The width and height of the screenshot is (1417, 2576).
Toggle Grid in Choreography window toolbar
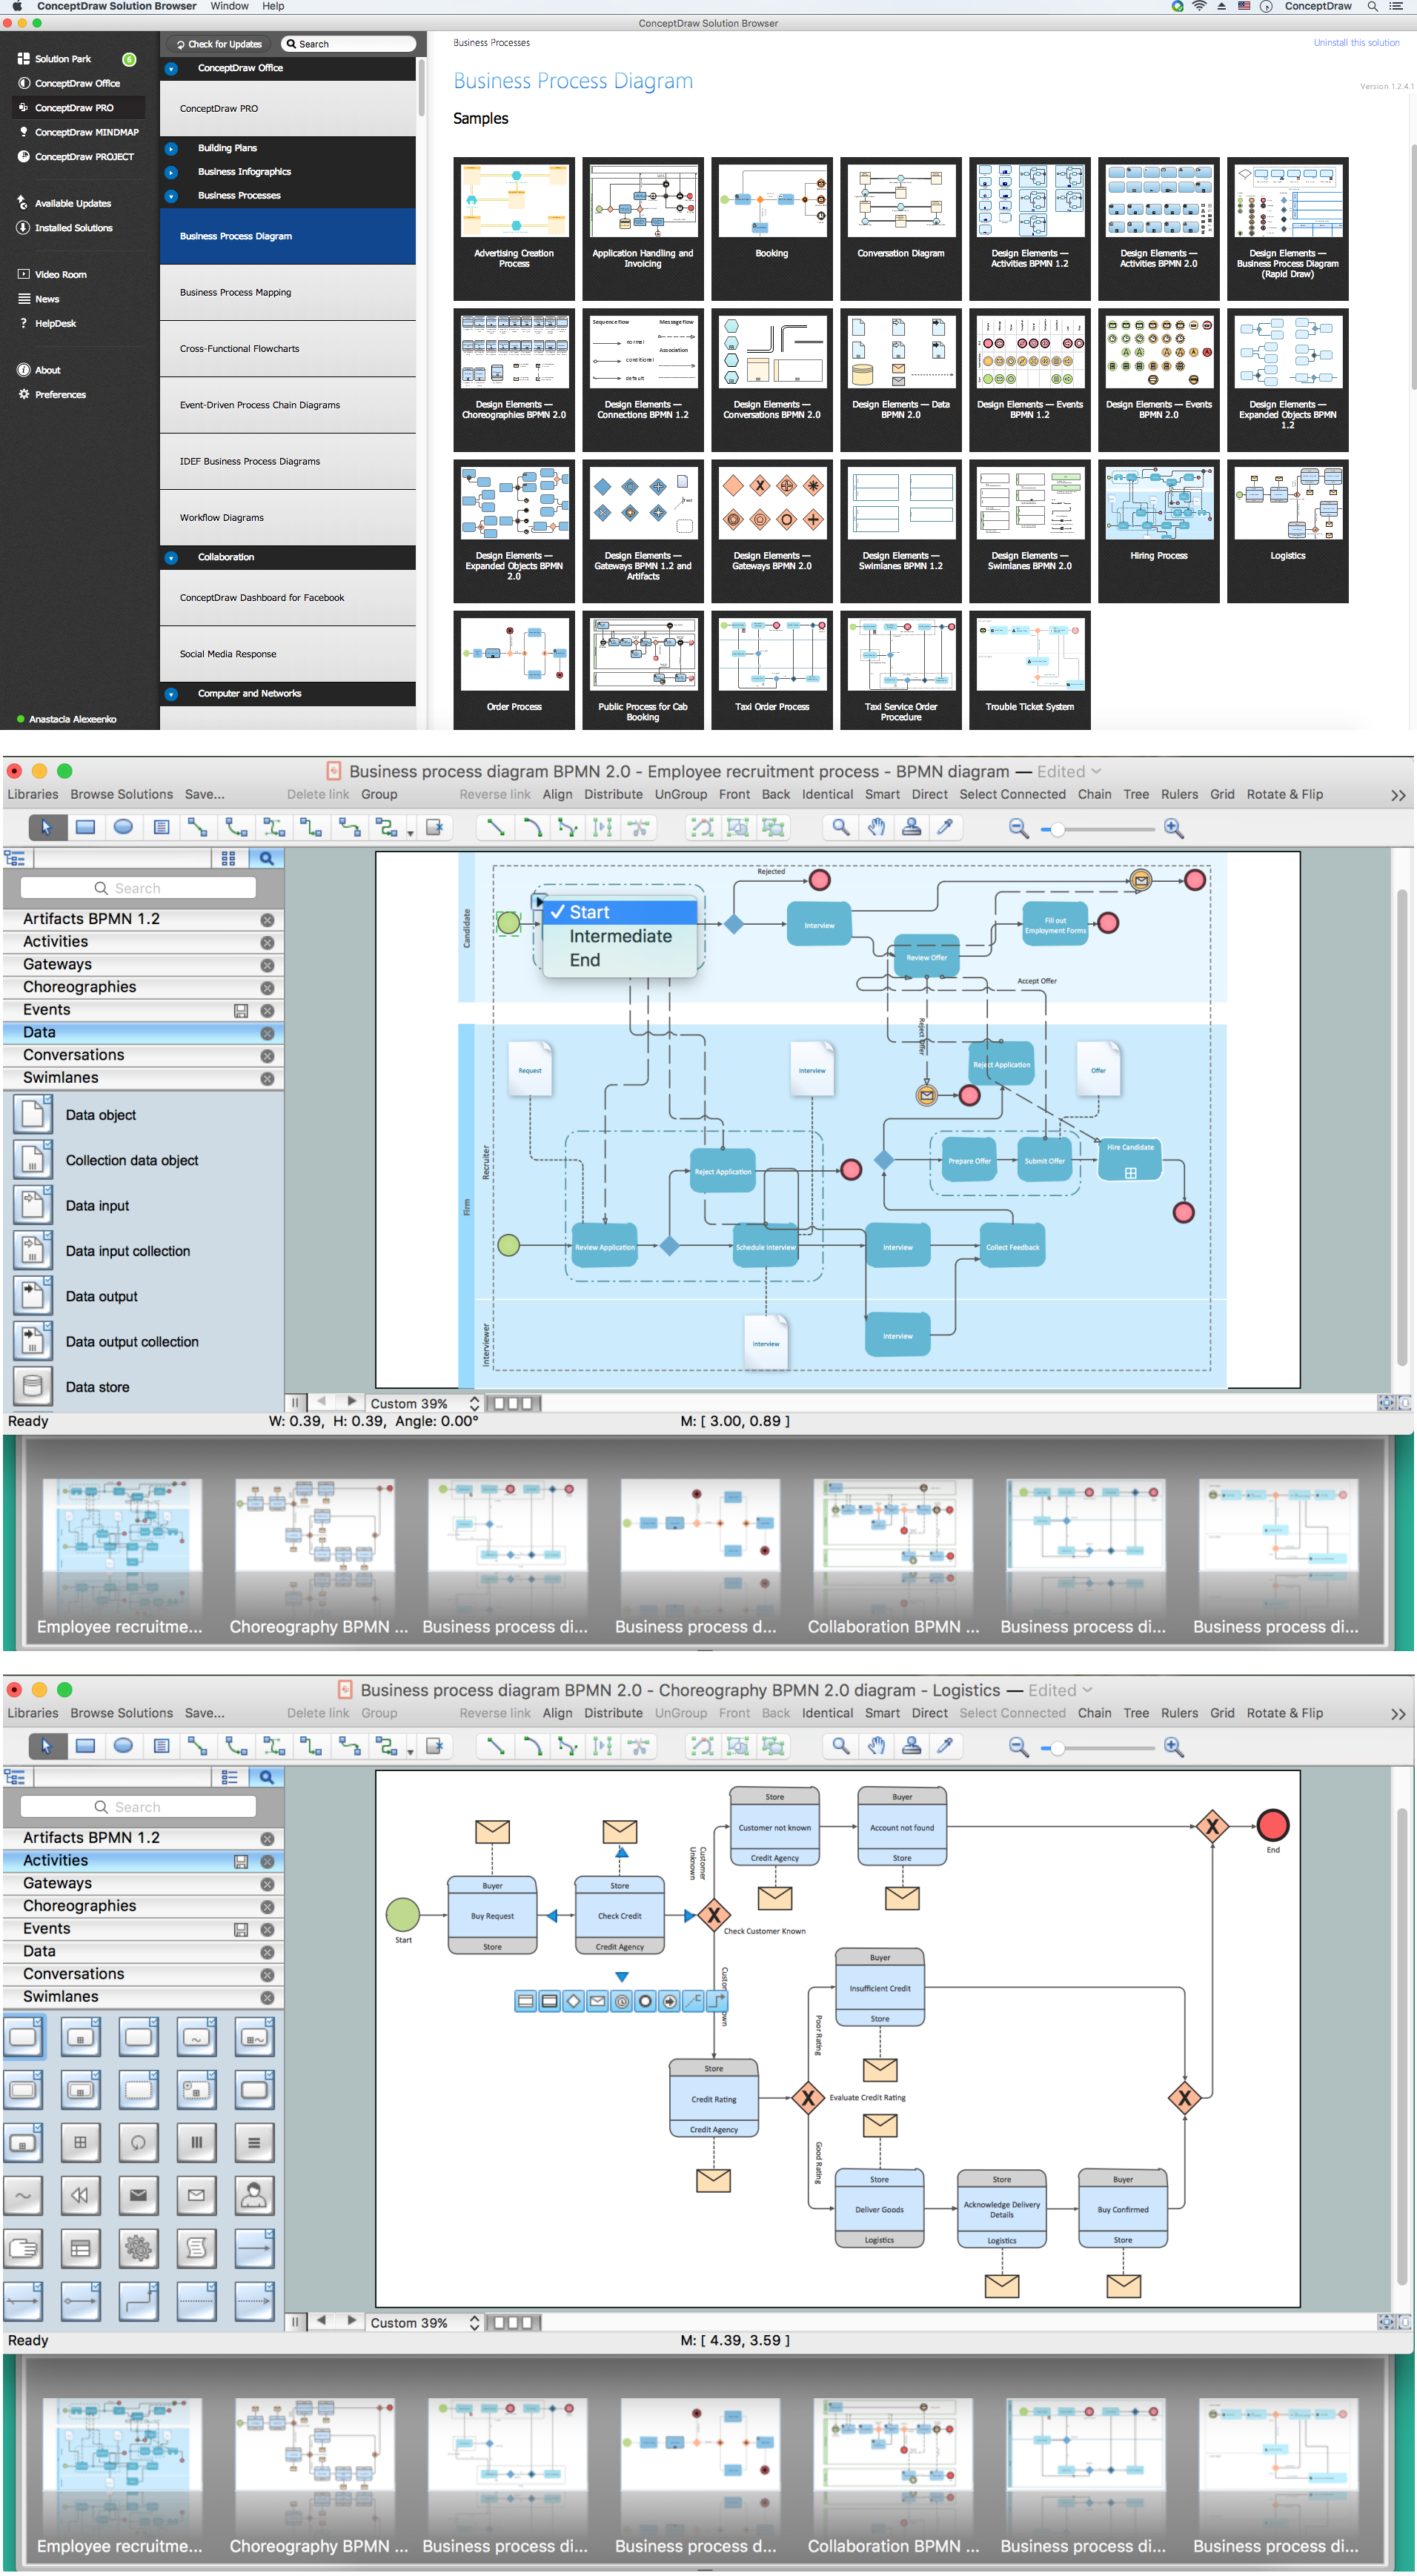point(1222,1713)
